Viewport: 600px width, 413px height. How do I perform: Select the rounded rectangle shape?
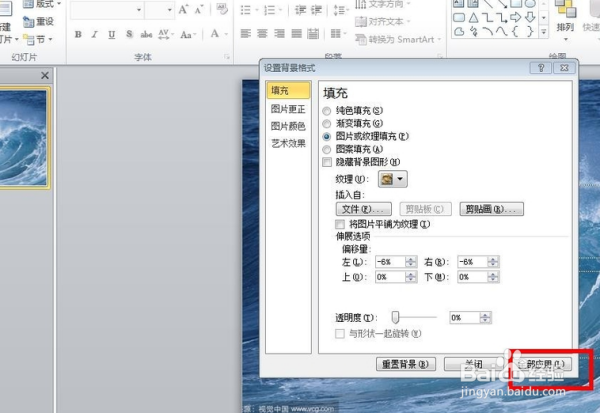(459, 17)
